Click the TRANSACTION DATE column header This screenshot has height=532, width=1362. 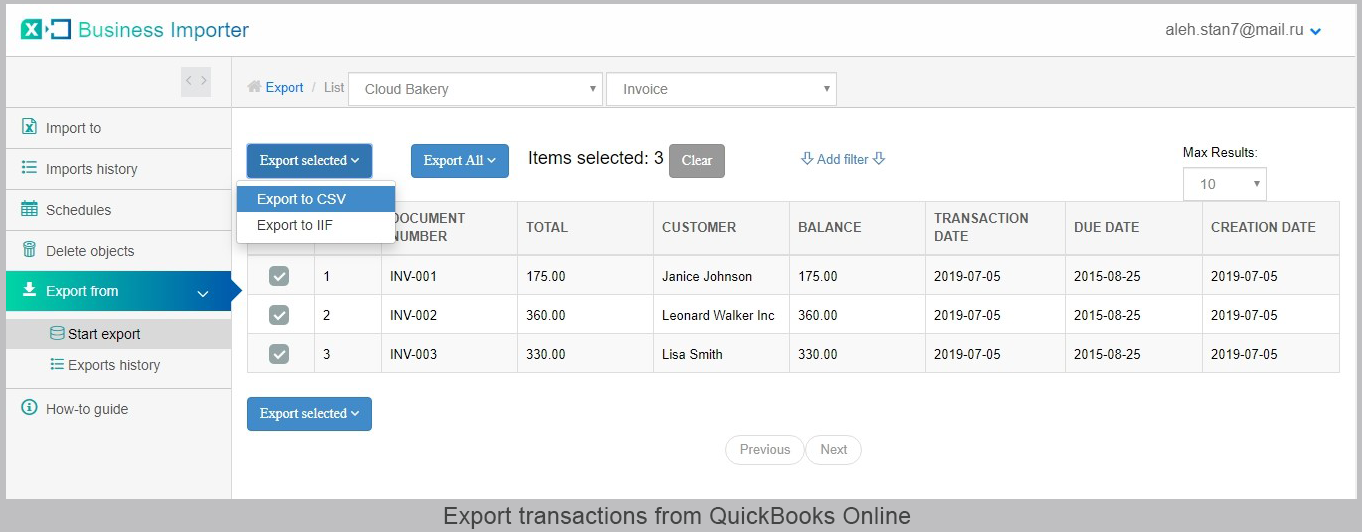pyautogui.click(x=995, y=227)
